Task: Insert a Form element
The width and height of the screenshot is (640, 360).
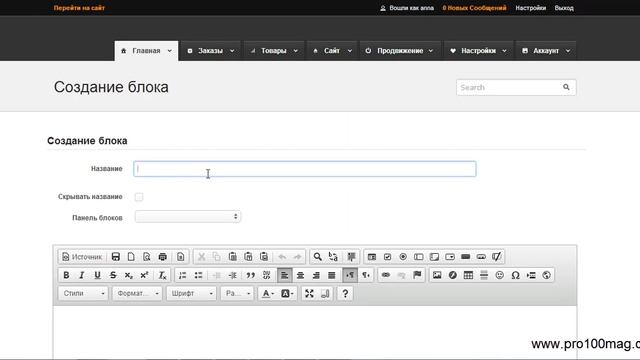Action: [372, 257]
